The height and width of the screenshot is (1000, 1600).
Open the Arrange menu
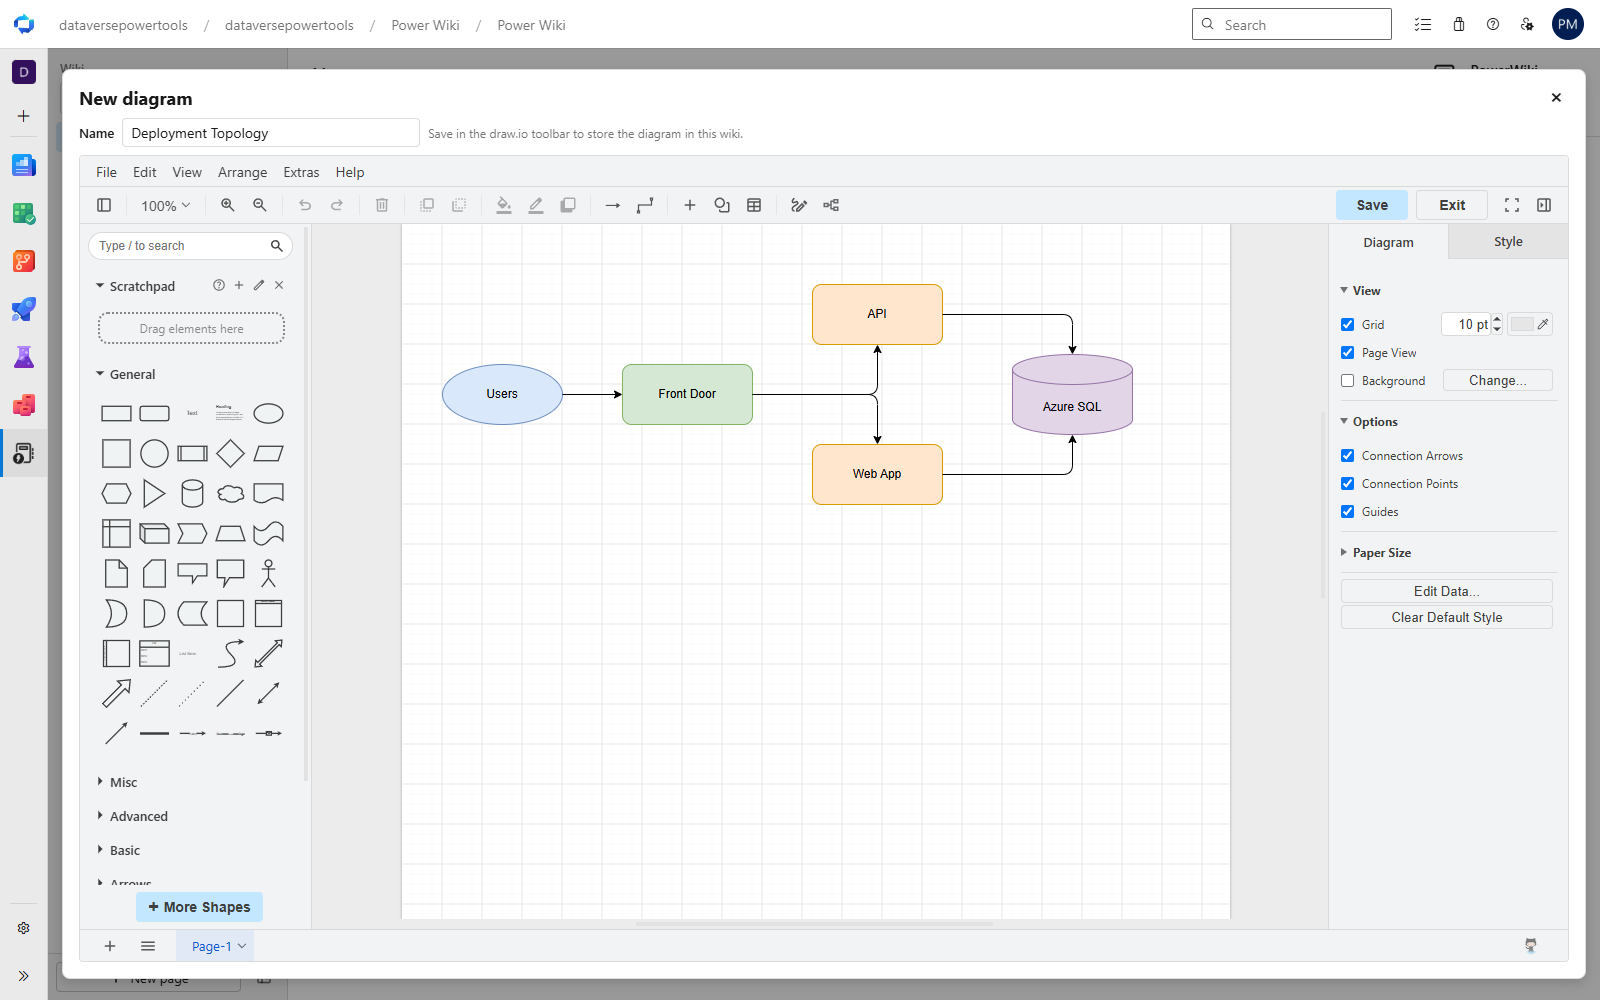click(243, 172)
